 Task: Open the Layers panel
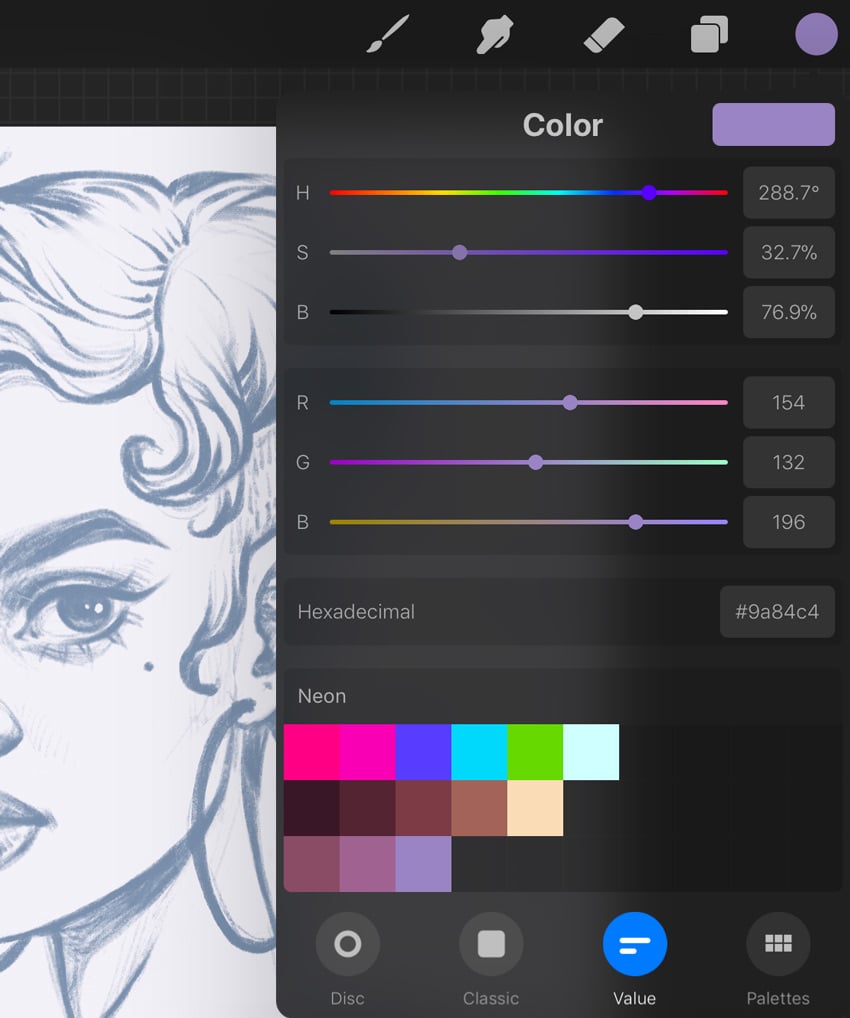tap(709, 33)
